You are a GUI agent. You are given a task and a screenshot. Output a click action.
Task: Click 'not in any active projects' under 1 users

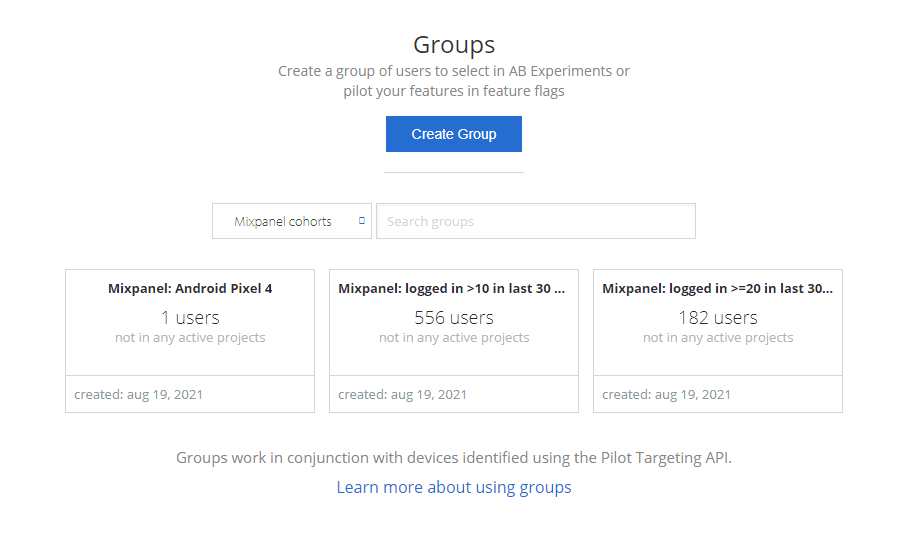tap(190, 338)
